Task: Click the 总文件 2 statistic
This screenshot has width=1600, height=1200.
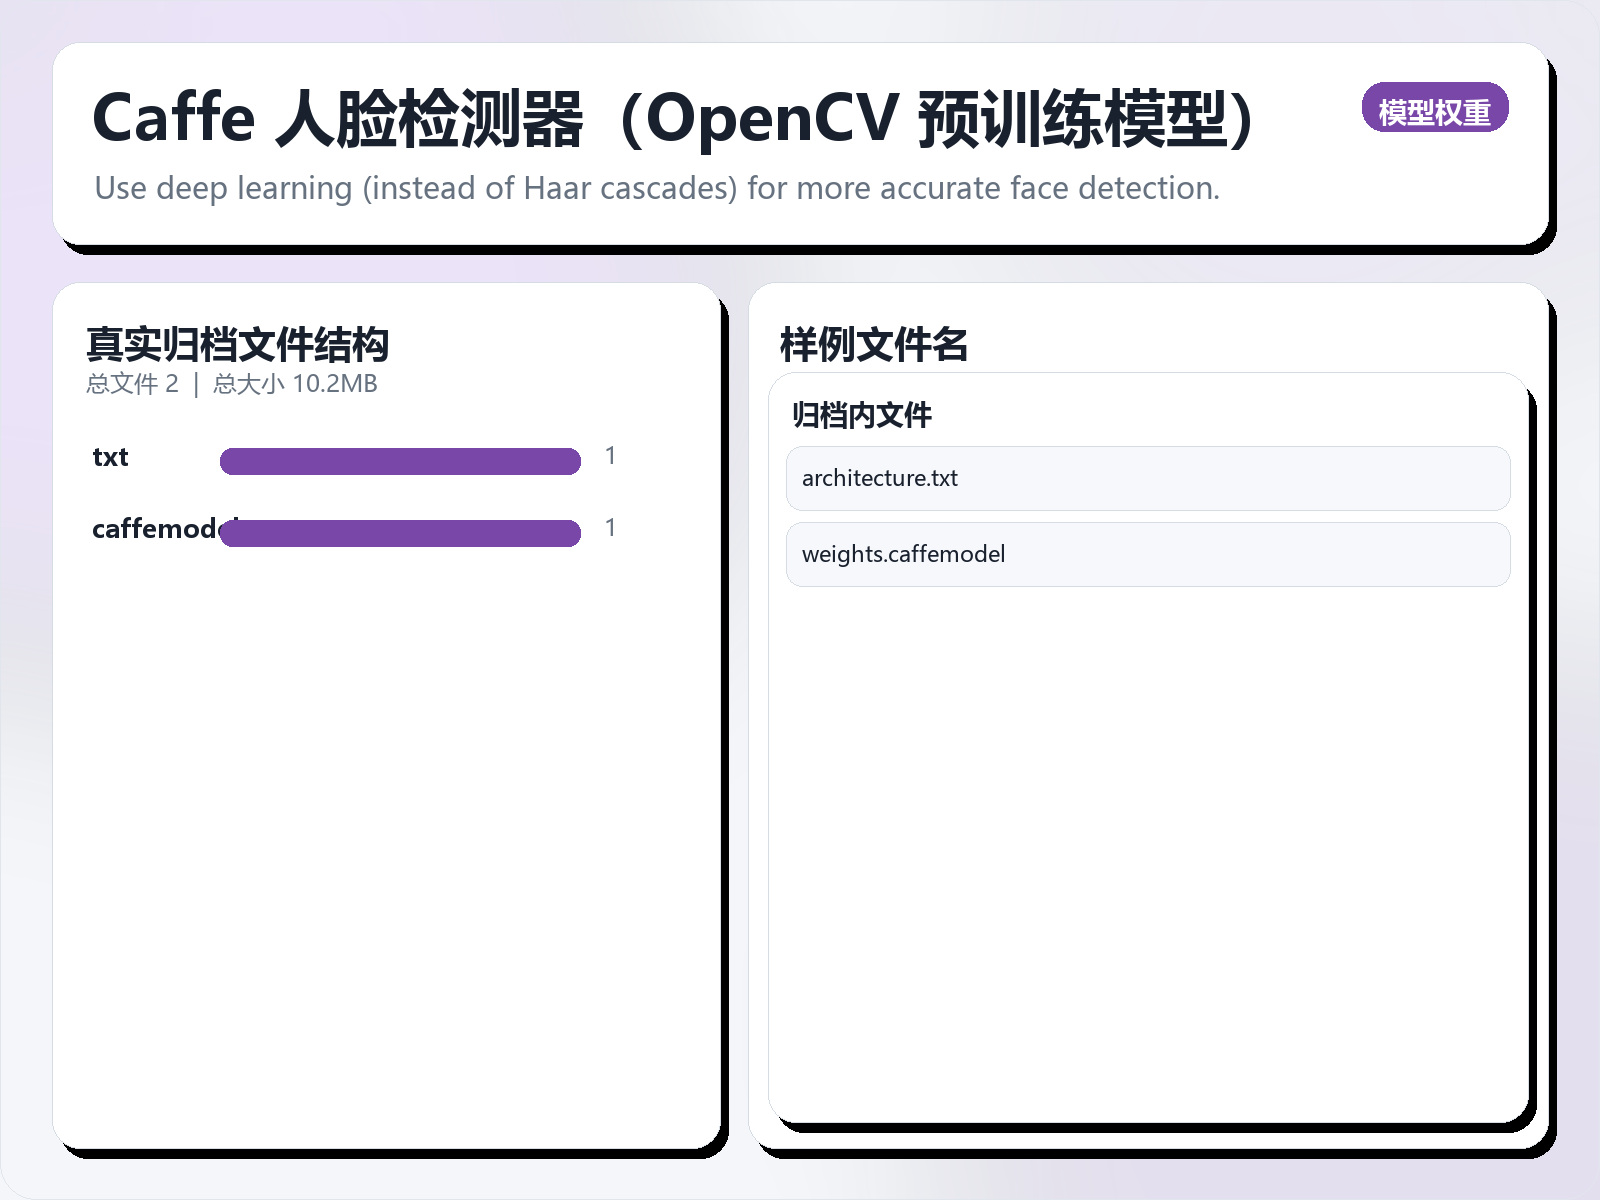Action: (132, 383)
